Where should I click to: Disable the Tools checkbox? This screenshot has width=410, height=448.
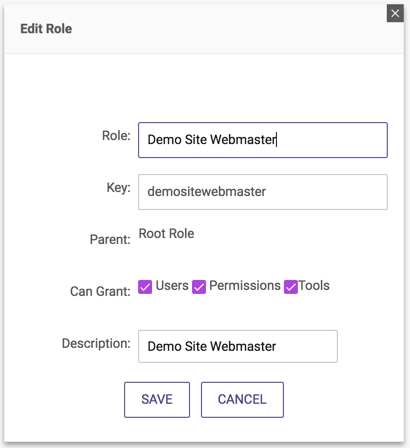click(291, 287)
